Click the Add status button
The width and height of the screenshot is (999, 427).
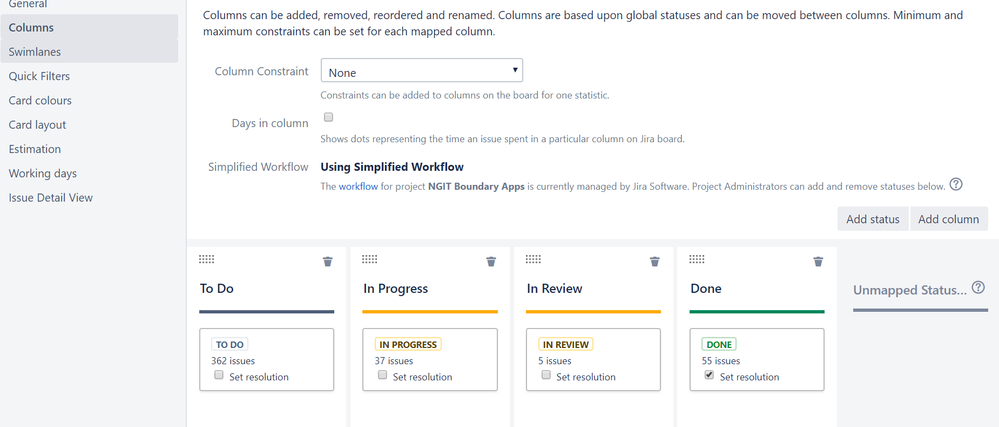point(873,219)
